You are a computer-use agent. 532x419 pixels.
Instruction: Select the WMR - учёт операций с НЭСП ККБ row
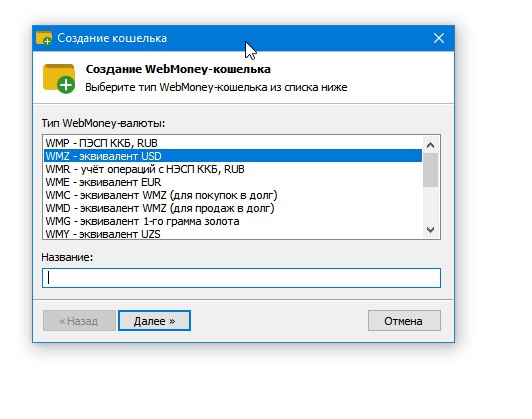(x=233, y=169)
